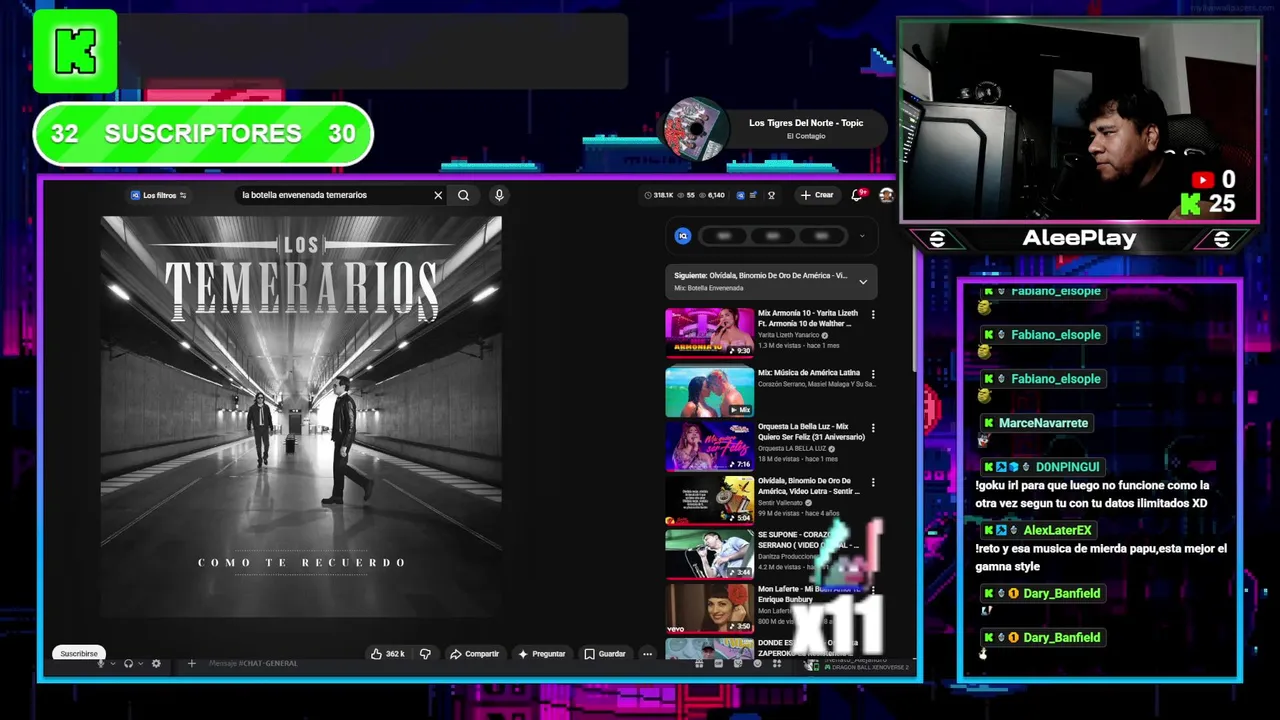
Task: Toggle the Discord headphones deafen icon
Action: click(x=128, y=664)
